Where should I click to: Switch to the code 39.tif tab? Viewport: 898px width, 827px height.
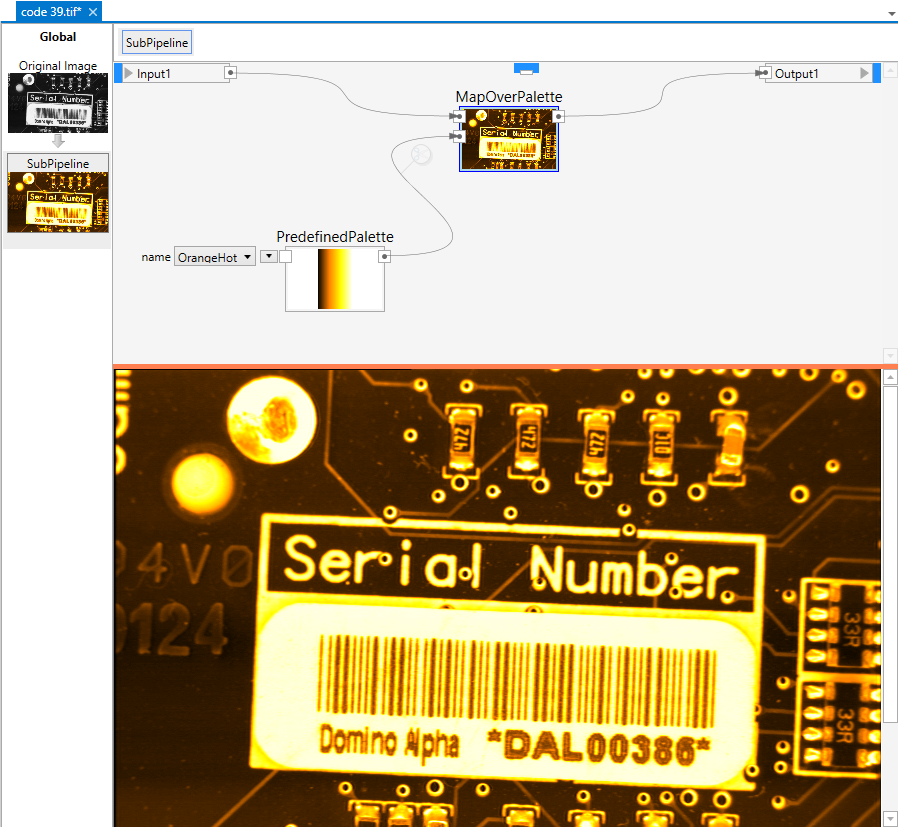pos(51,11)
